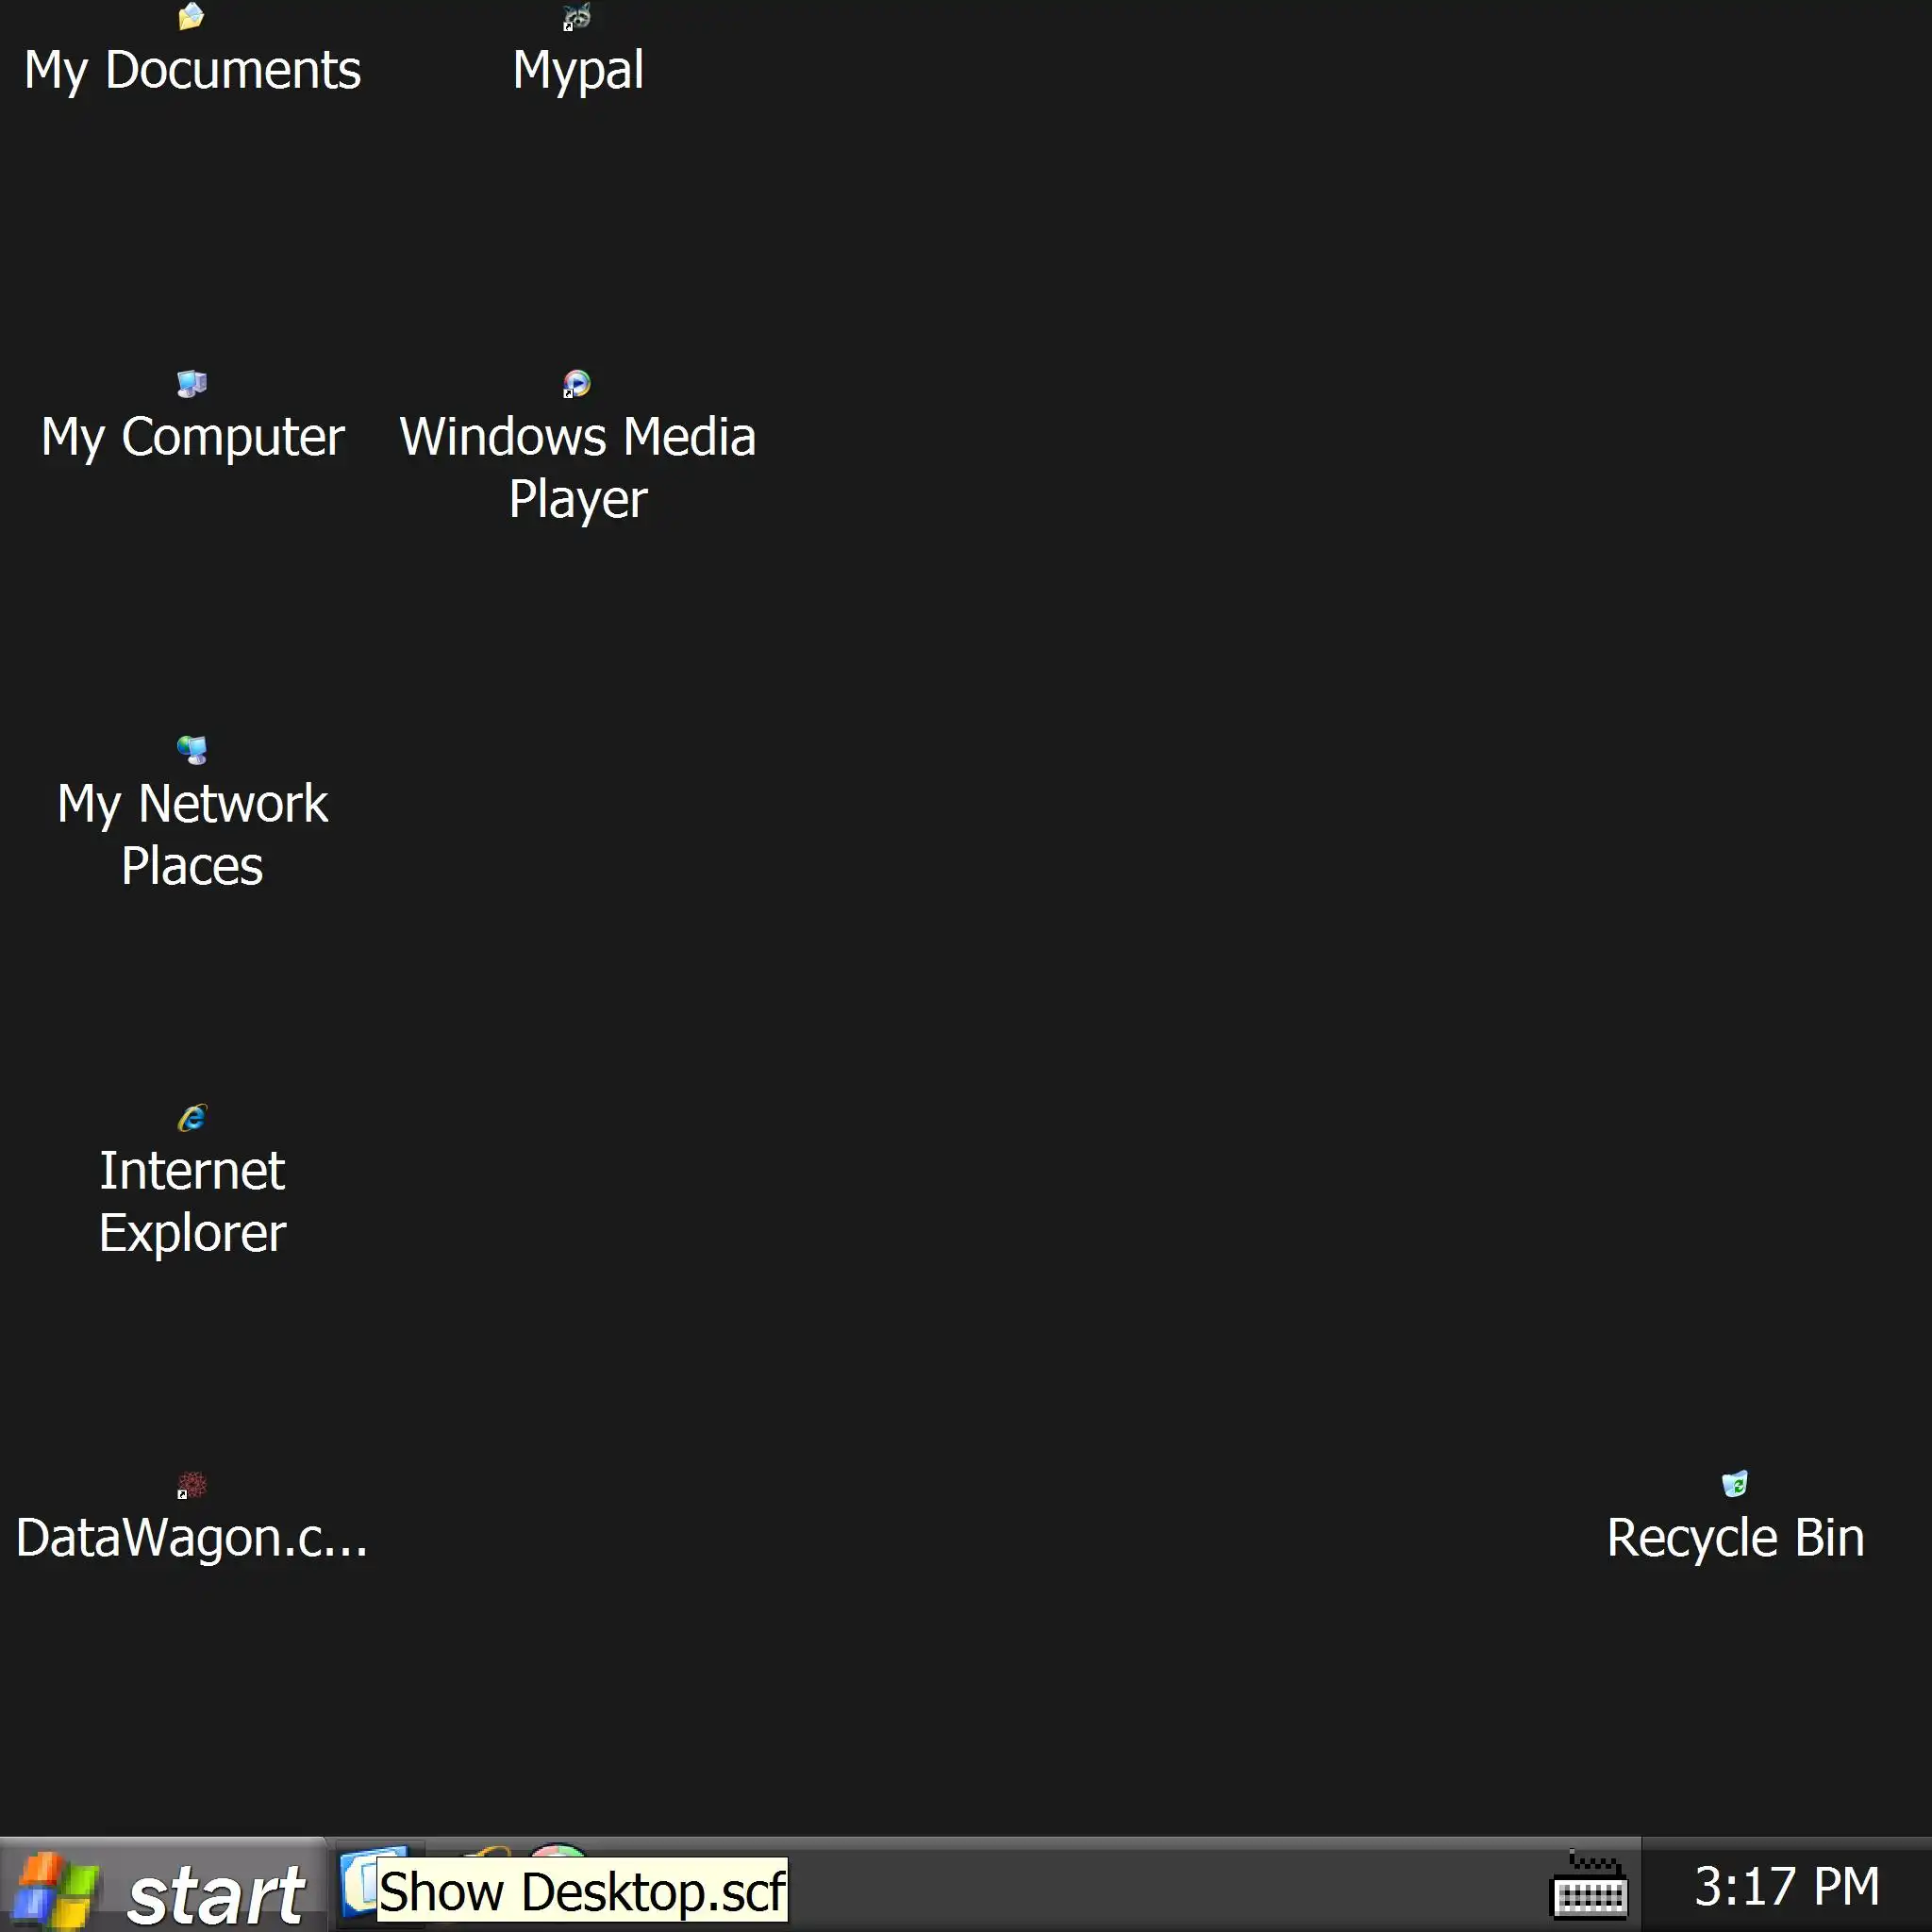Click the keyboard icon in system tray
The width and height of the screenshot is (1932, 1932).
tap(1588, 1888)
